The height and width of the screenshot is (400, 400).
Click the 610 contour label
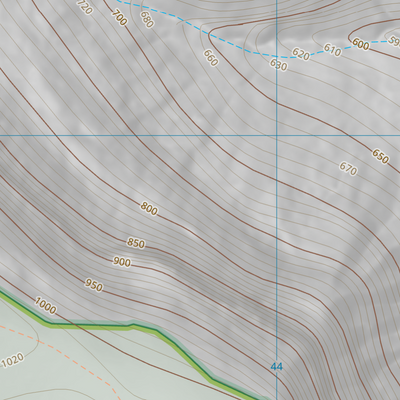(x=332, y=50)
